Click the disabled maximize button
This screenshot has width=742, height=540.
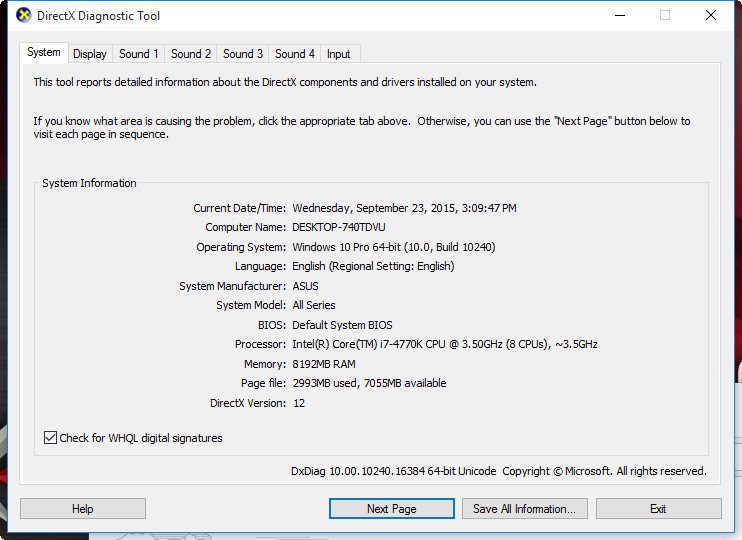click(x=665, y=16)
